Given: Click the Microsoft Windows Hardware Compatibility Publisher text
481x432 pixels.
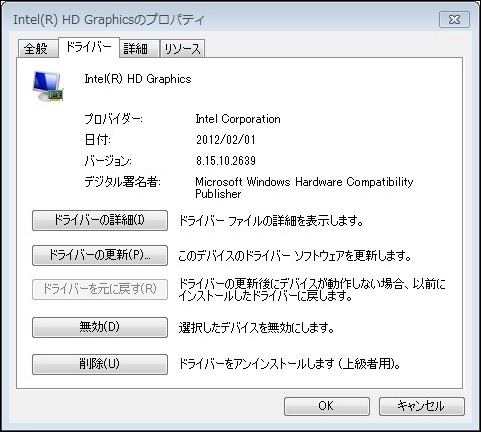Looking at the screenshot, I should click(304, 188).
